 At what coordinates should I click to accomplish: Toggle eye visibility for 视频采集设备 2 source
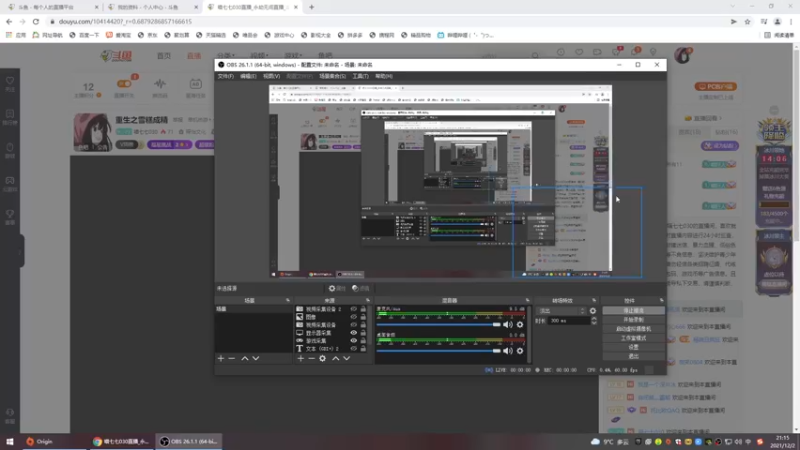pyautogui.click(x=354, y=309)
